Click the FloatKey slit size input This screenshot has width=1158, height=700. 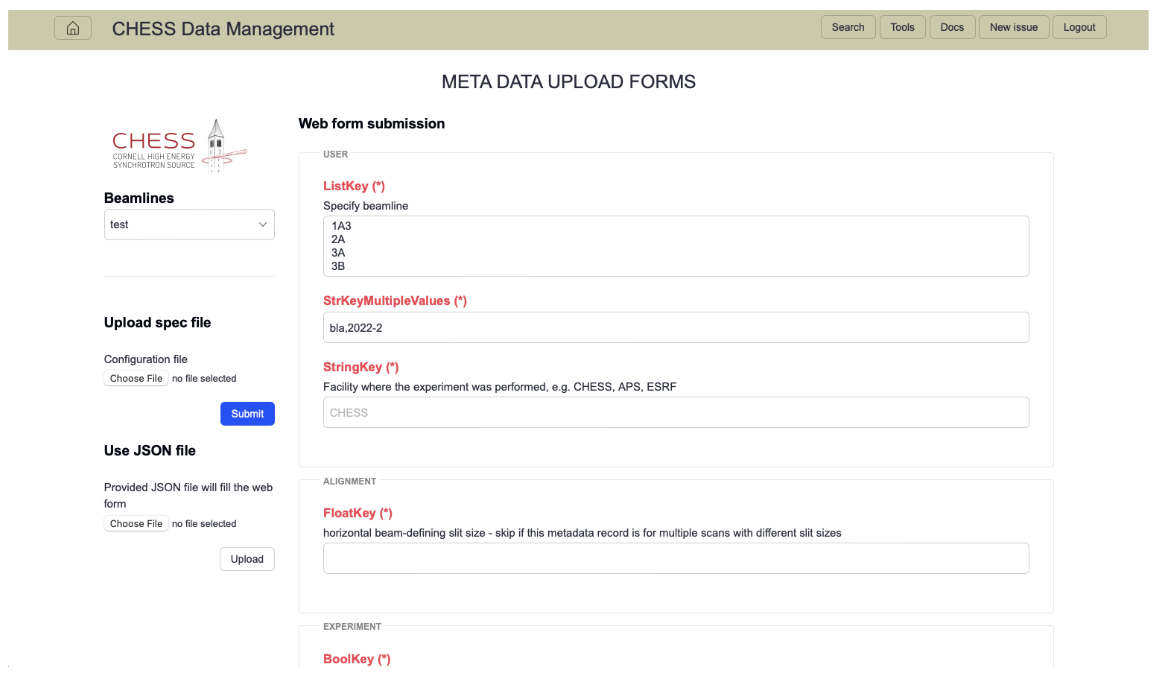pos(675,558)
